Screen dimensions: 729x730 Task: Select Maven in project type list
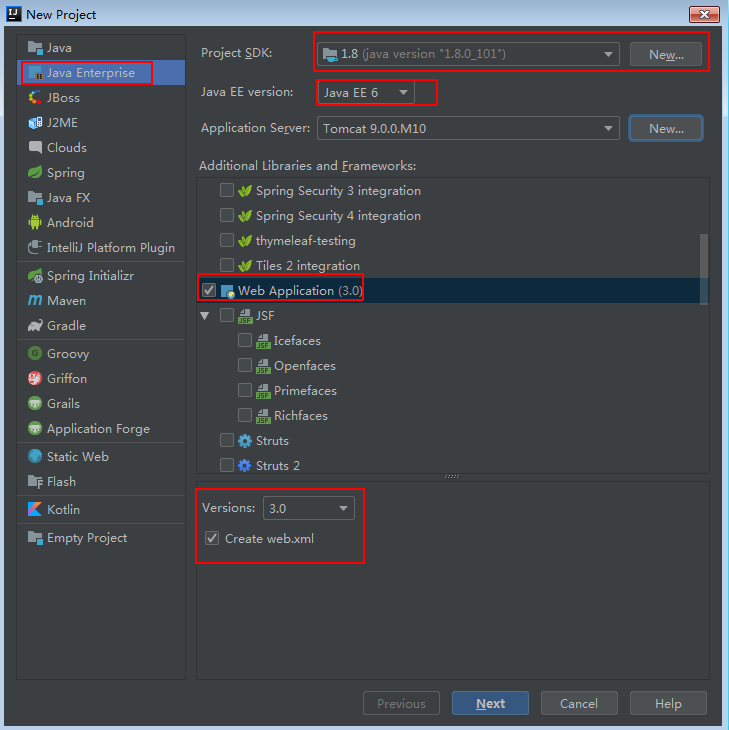[101, 301]
